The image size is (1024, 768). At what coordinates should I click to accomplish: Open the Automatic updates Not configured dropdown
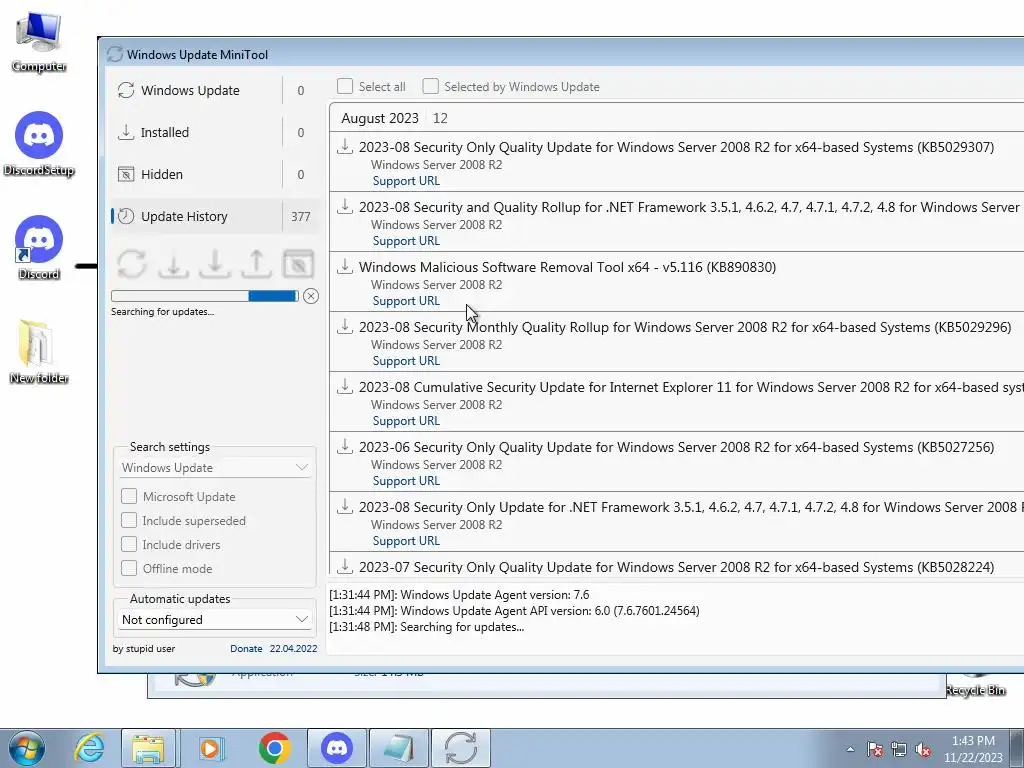[215, 620]
